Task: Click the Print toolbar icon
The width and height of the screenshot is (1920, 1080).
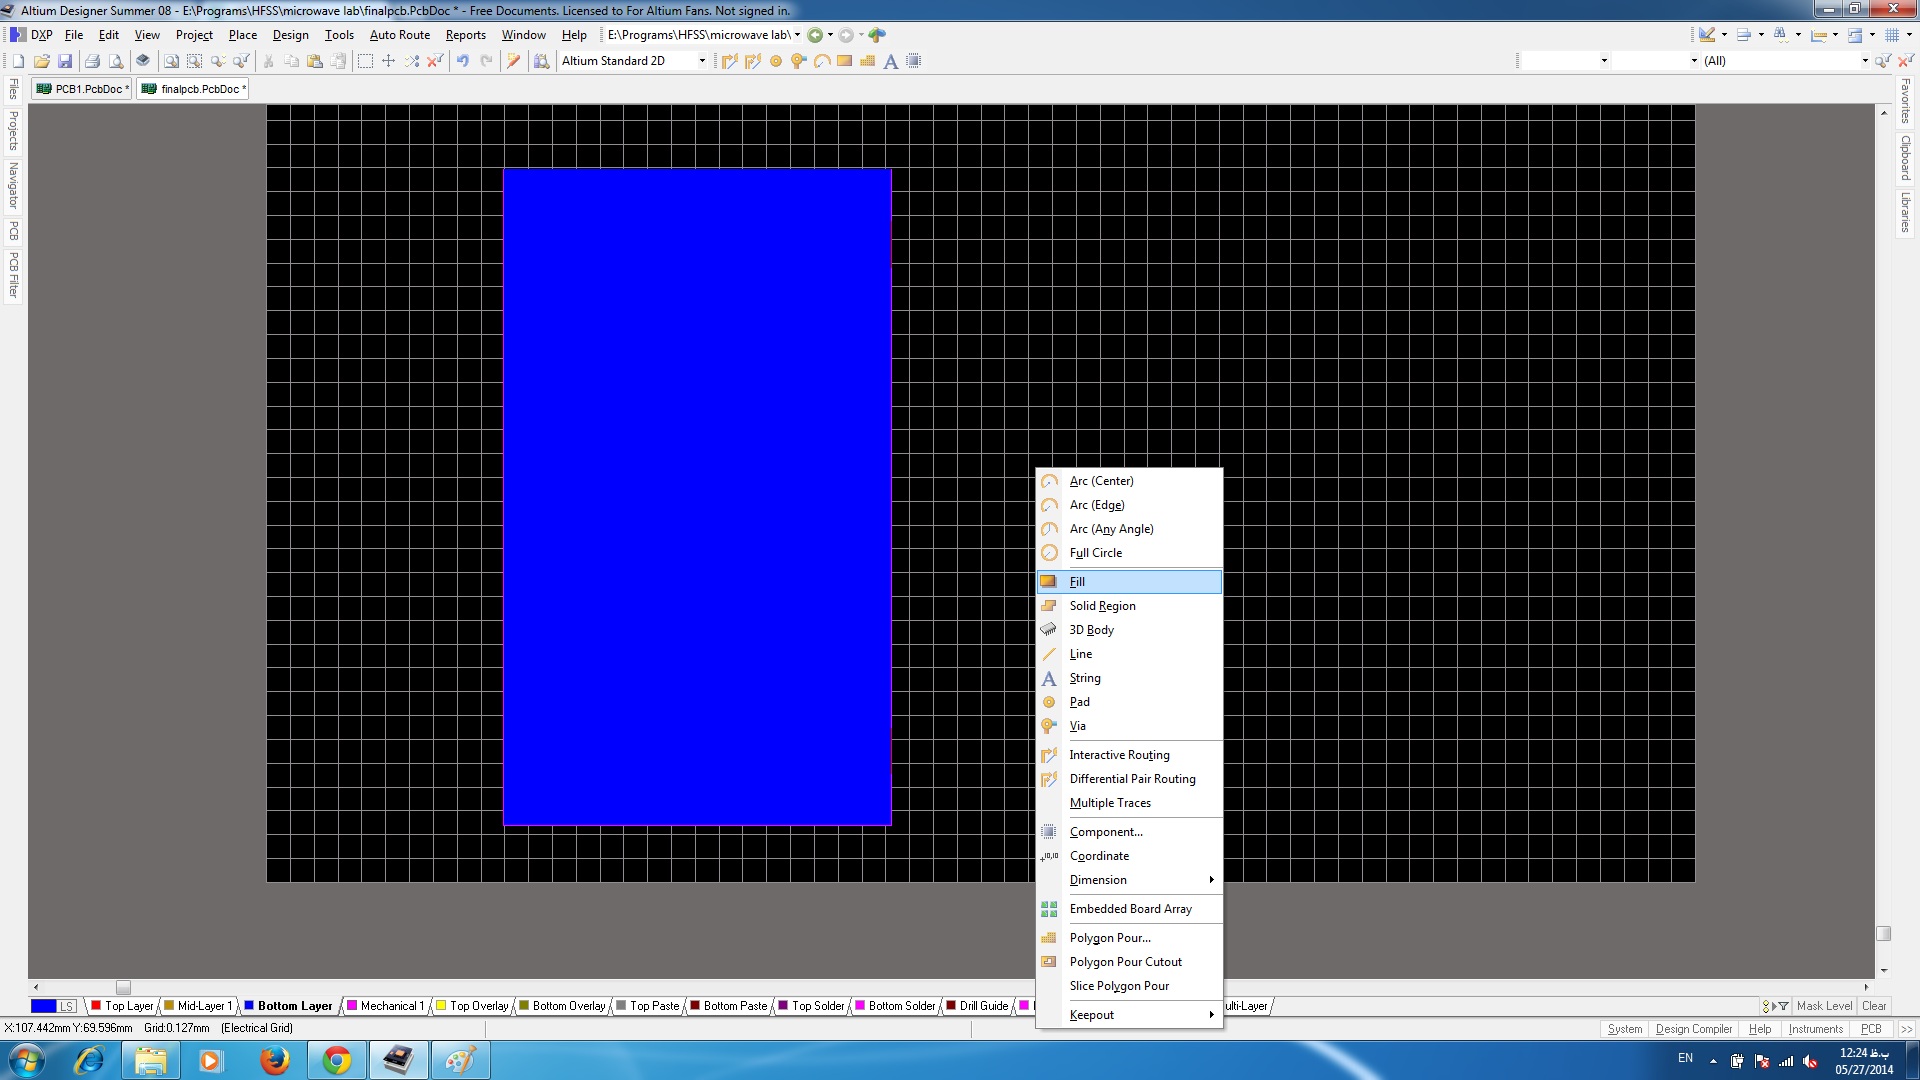Action: point(92,61)
